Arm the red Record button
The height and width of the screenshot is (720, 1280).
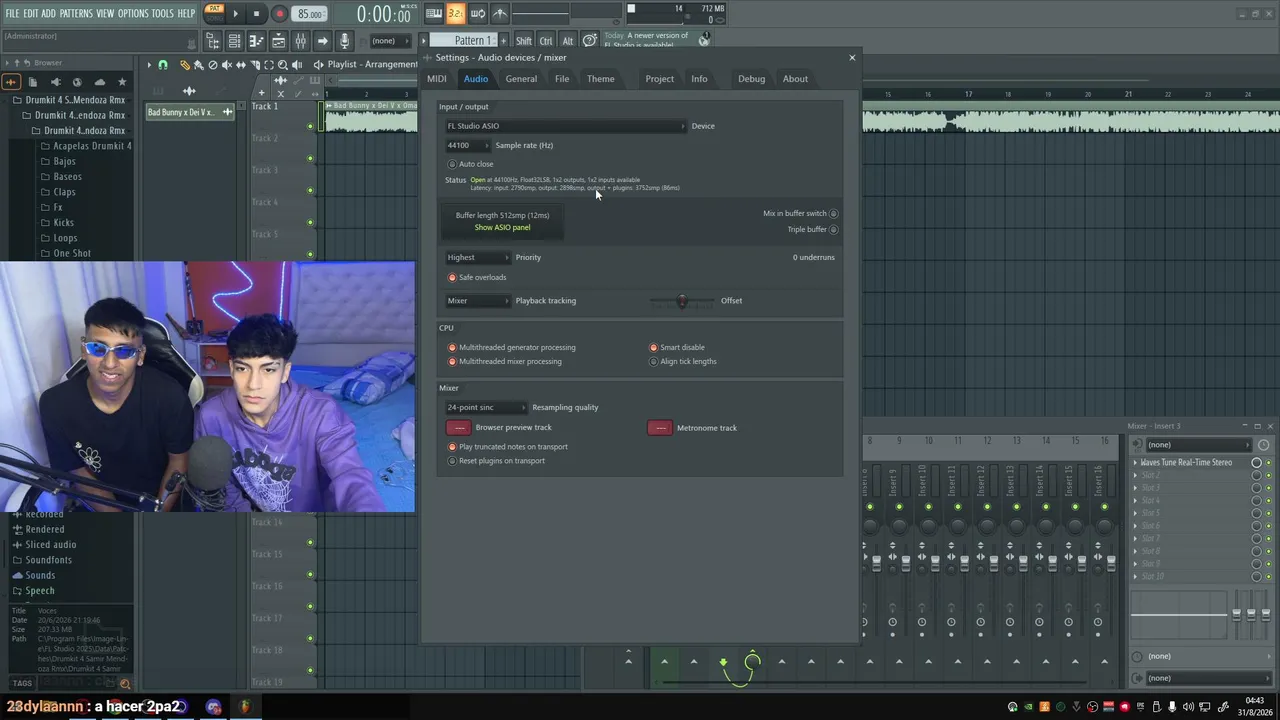coord(279,14)
